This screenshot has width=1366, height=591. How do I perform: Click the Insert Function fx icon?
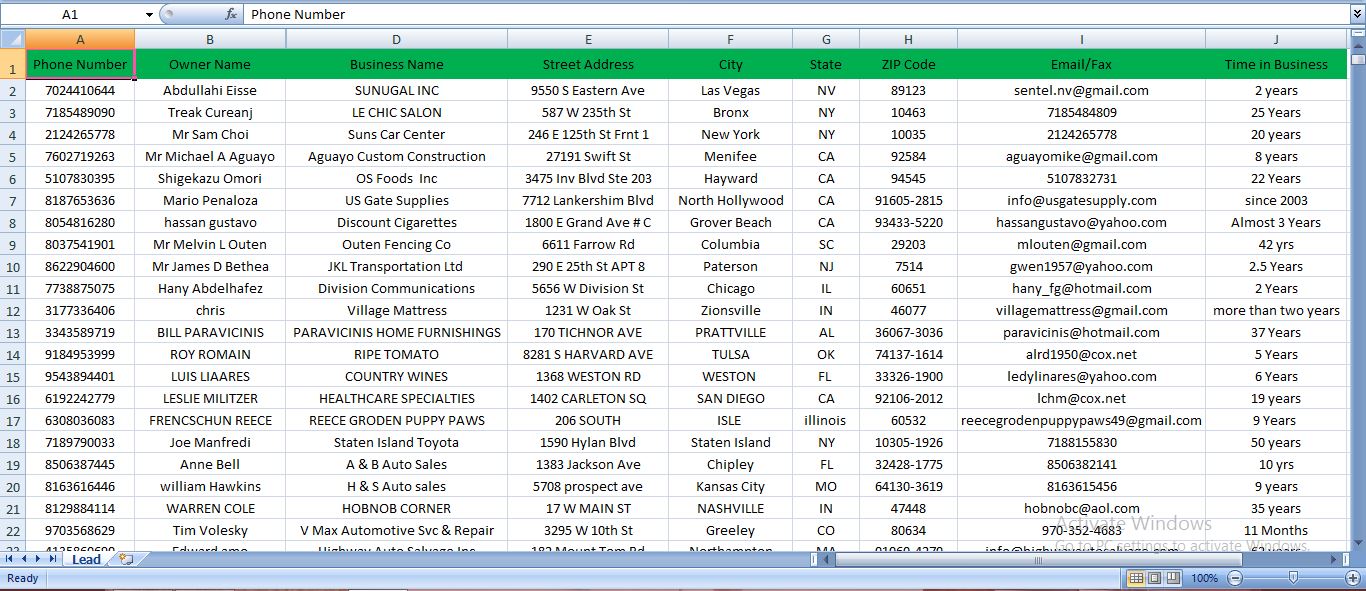(231, 14)
